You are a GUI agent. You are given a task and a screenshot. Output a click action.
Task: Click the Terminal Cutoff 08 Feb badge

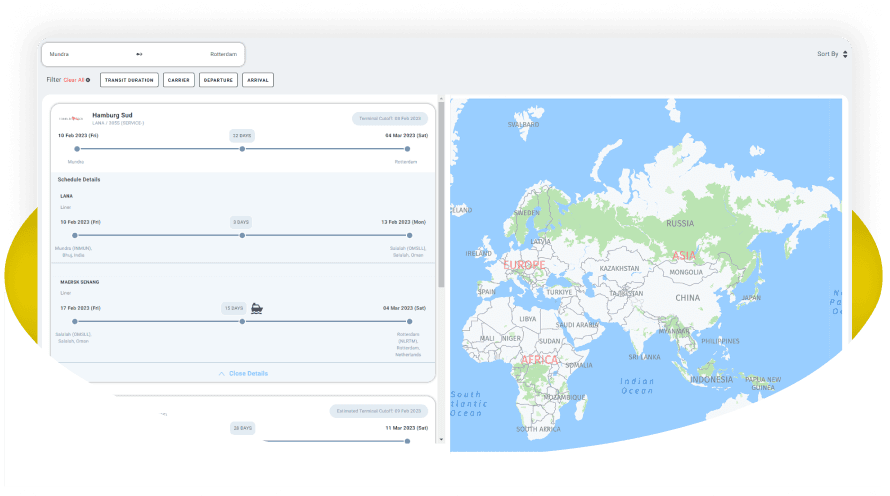tap(389, 118)
